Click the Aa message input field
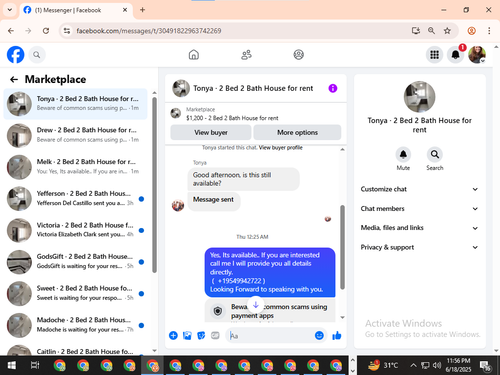The width and height of the screenshot is (500, 375). click(x=271, y=336)
